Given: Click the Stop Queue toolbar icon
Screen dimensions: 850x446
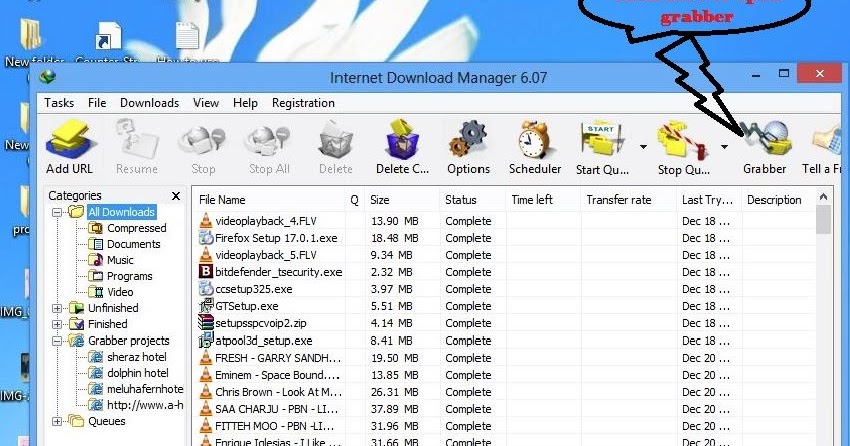Looking at the screenshot, I should tap(683, 141).
